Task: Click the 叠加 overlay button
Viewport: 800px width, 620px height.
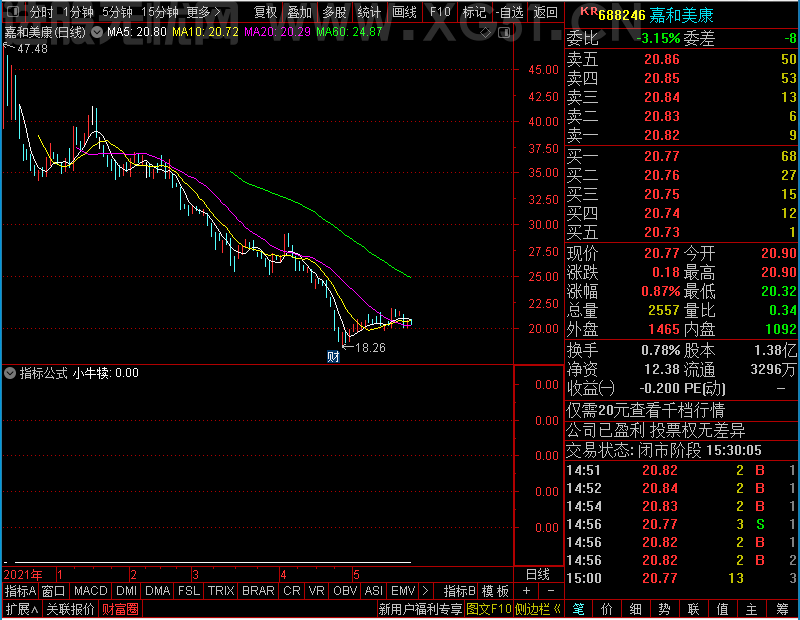Action: point(299,12)
